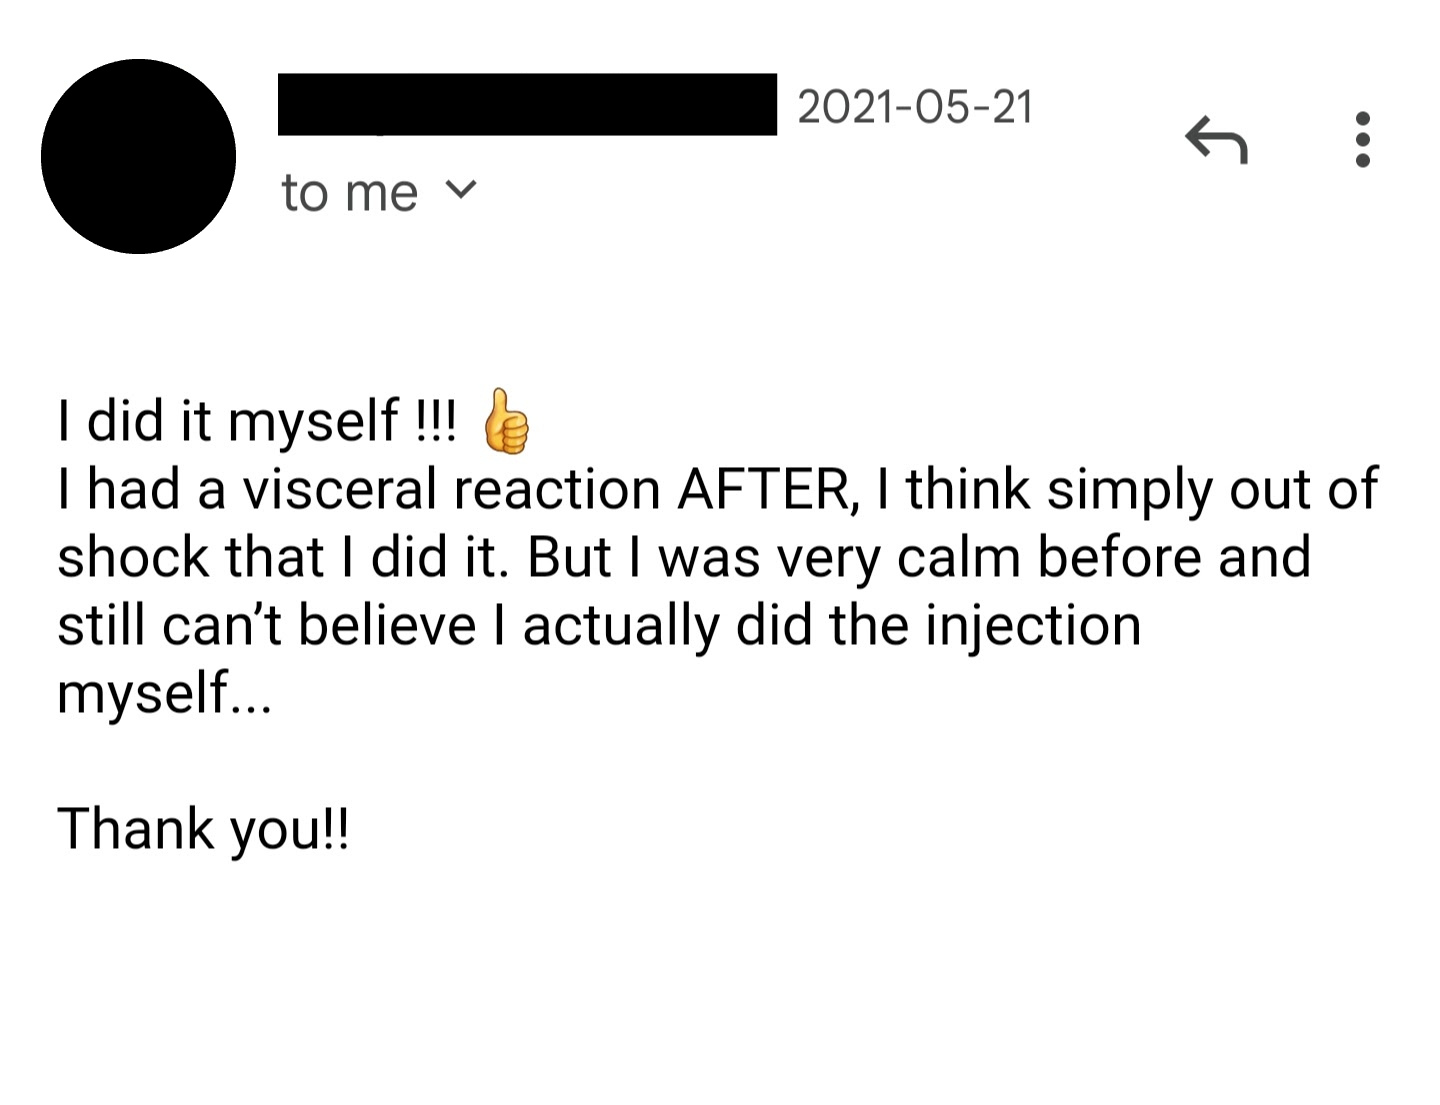Image resolution: width=1440 pixels, height=1105 pixels.
Task: Open the three-dot more options menu
Action: pos(1362,139)
